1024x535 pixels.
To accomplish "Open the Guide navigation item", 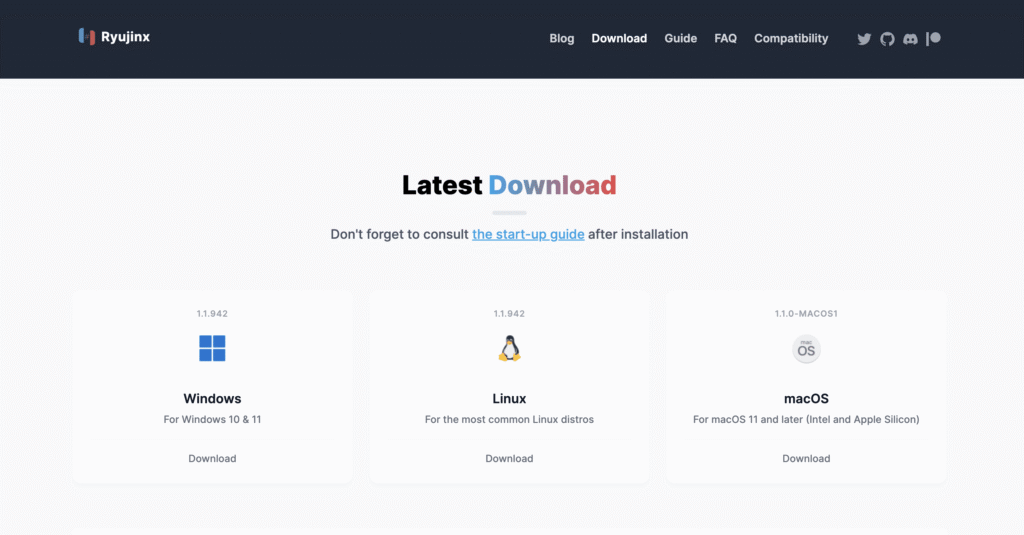I will pyautogui.click(x=680, y=39).
